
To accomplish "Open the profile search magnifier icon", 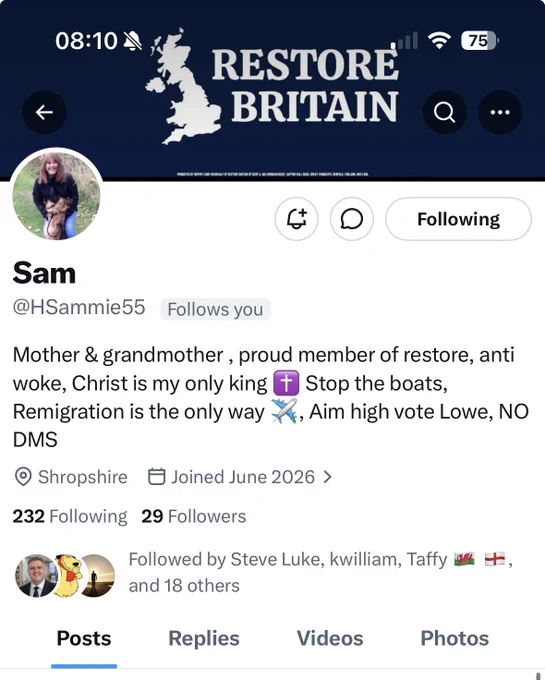I will click(x=444, y=112).
